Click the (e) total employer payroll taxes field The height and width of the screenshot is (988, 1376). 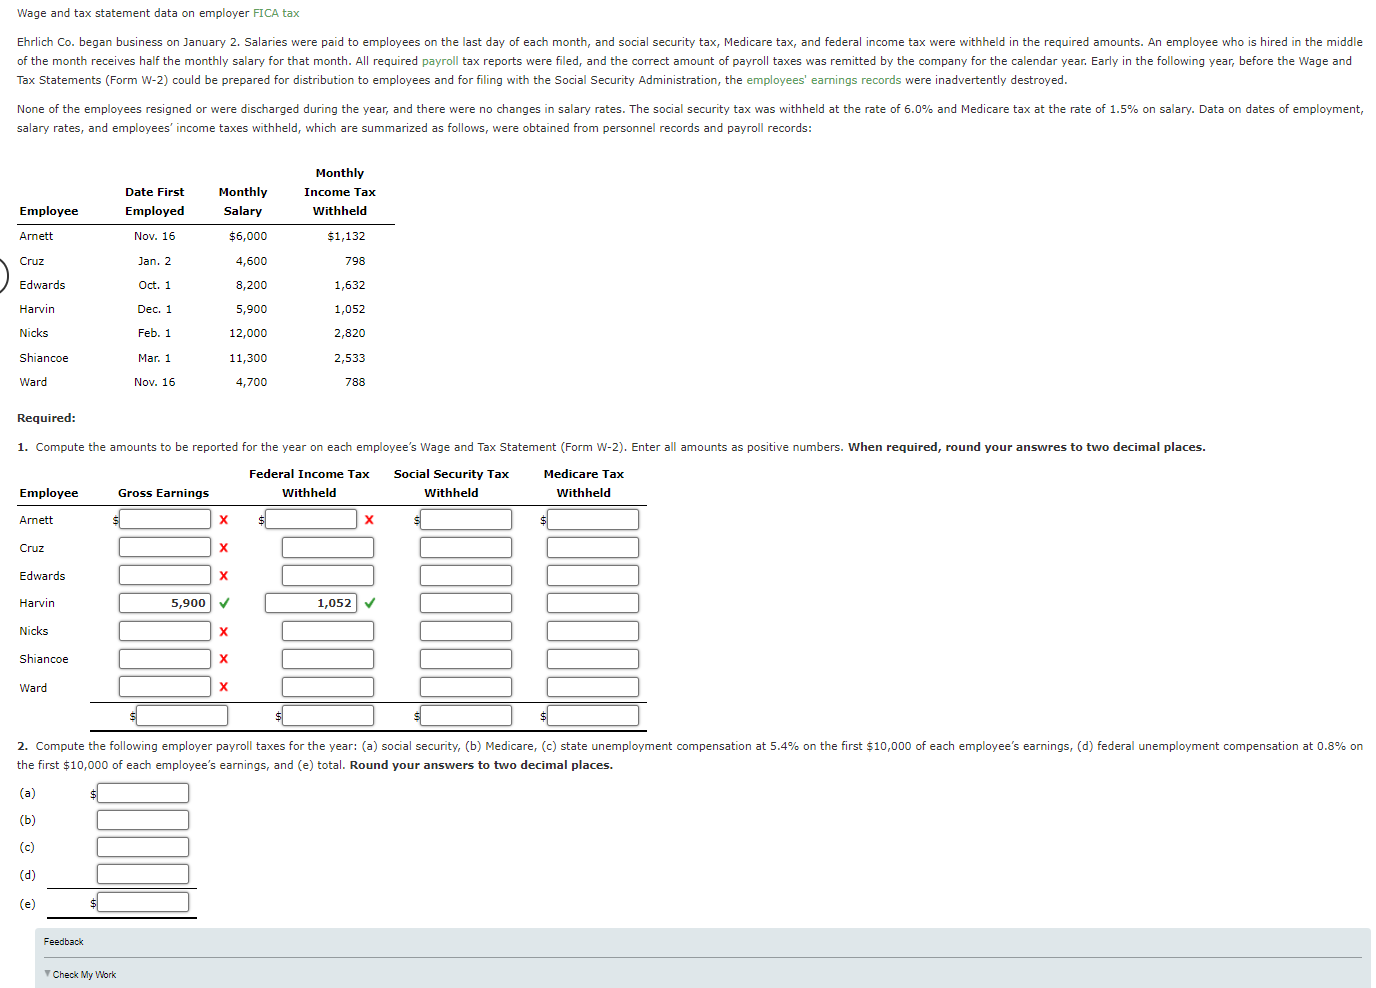[142, 901]
